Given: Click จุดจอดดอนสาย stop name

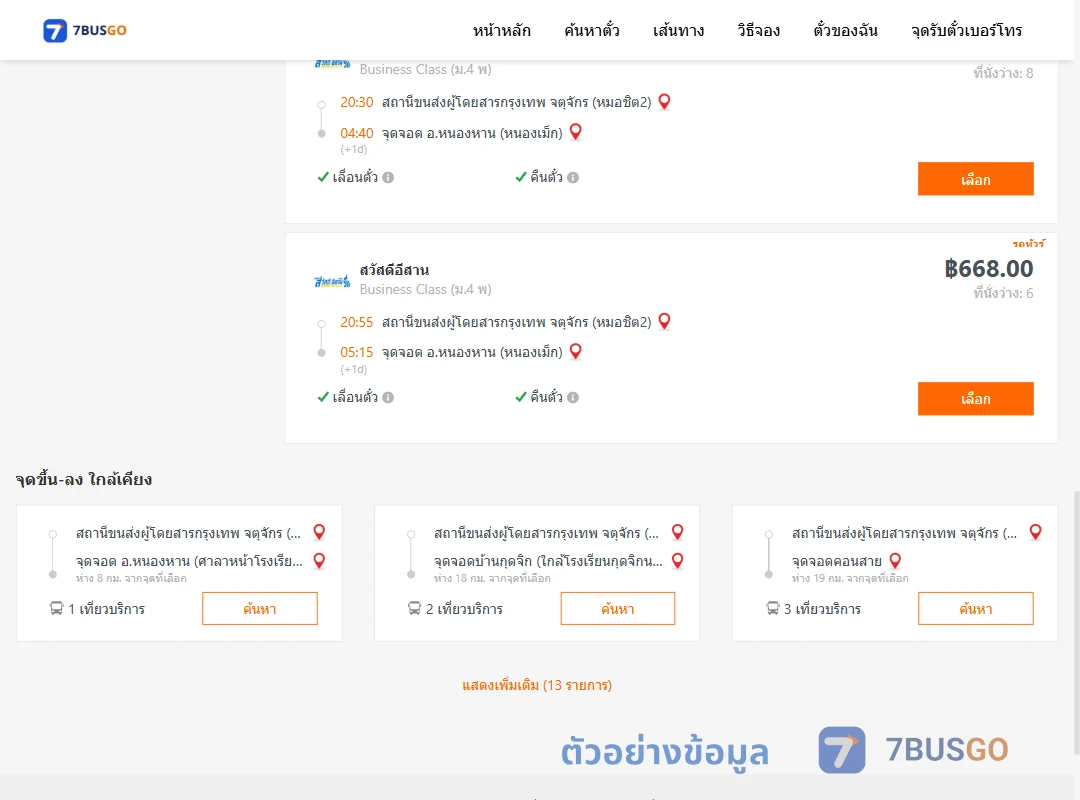Looking at the screenshot, I should (836, 562).
